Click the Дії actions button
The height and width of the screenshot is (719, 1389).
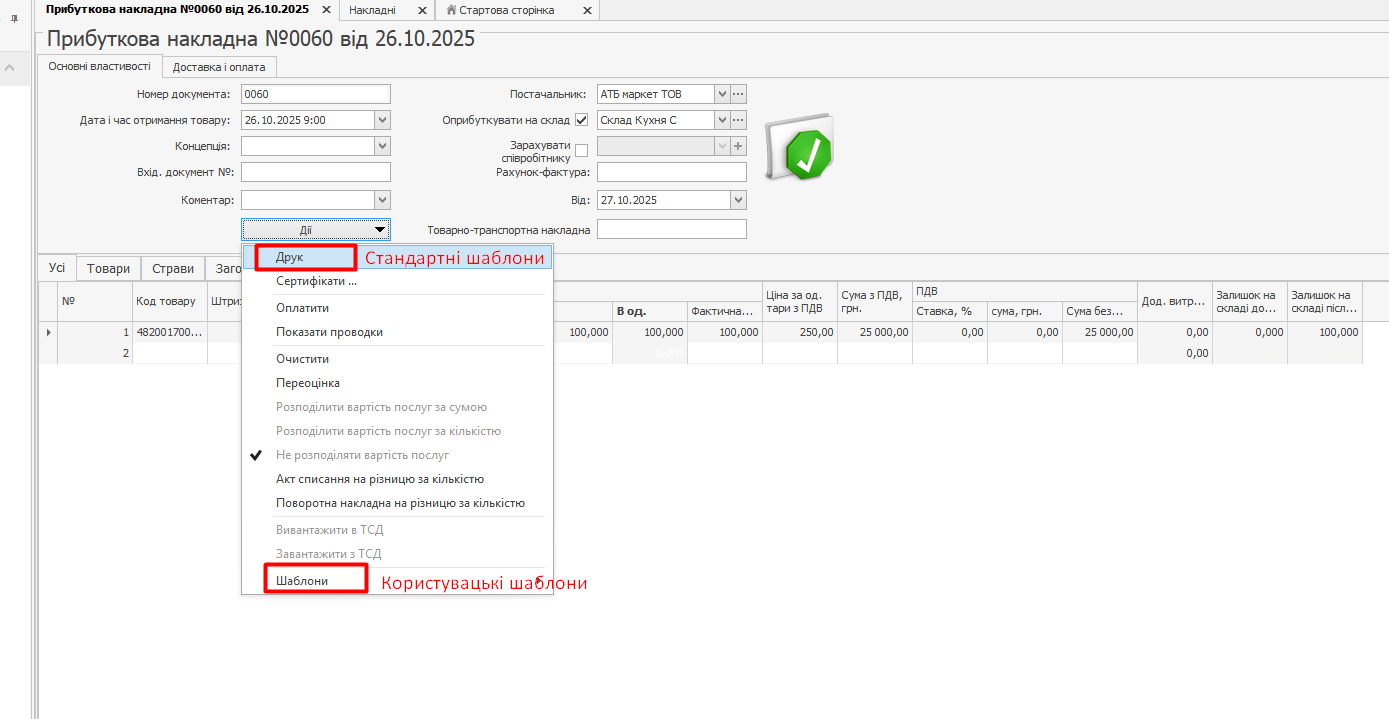(x=315, y=230)
